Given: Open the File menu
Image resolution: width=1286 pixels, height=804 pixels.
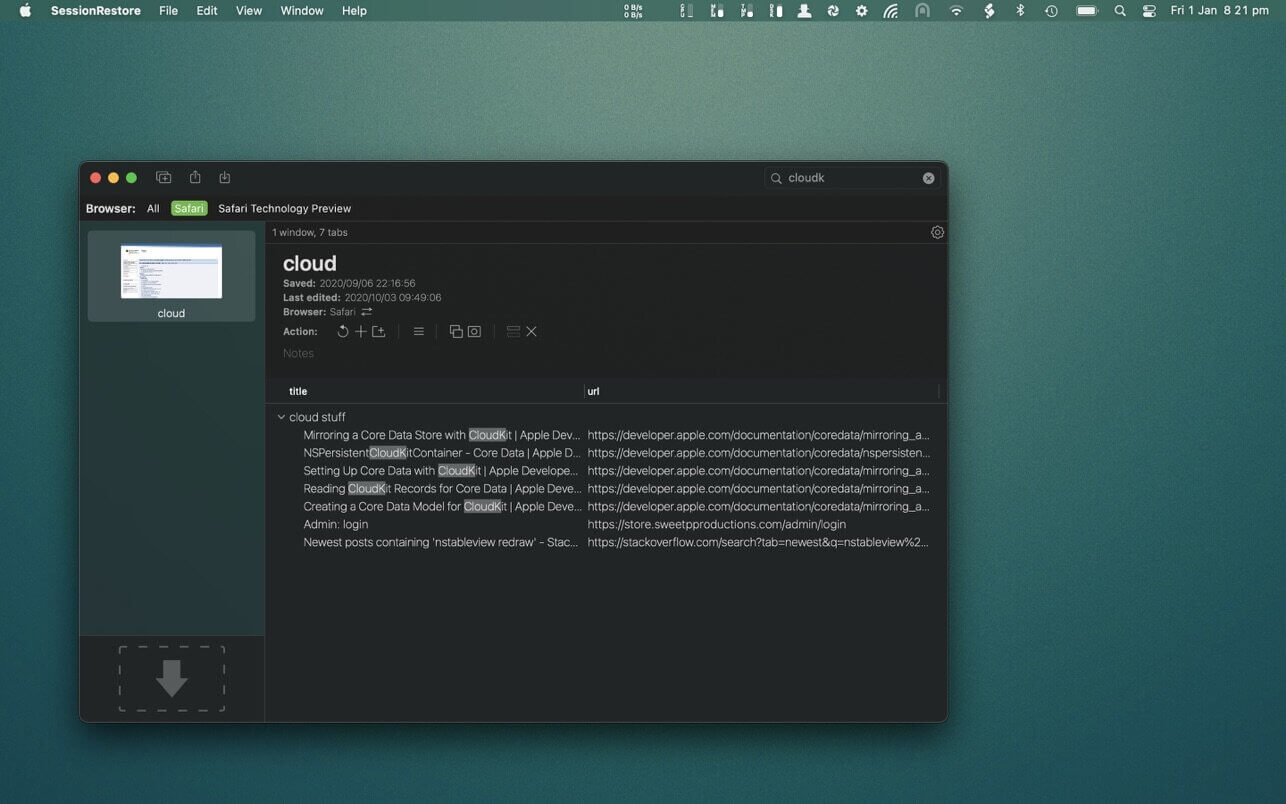Looking at the screenshot, I should coord(168,11).
